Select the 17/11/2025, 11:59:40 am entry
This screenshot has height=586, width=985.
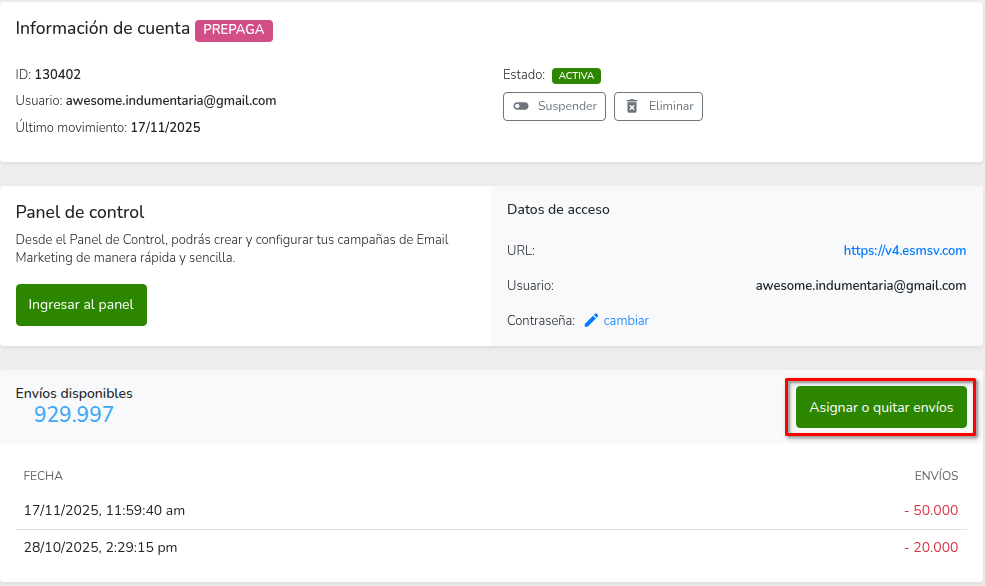point(104,511)
